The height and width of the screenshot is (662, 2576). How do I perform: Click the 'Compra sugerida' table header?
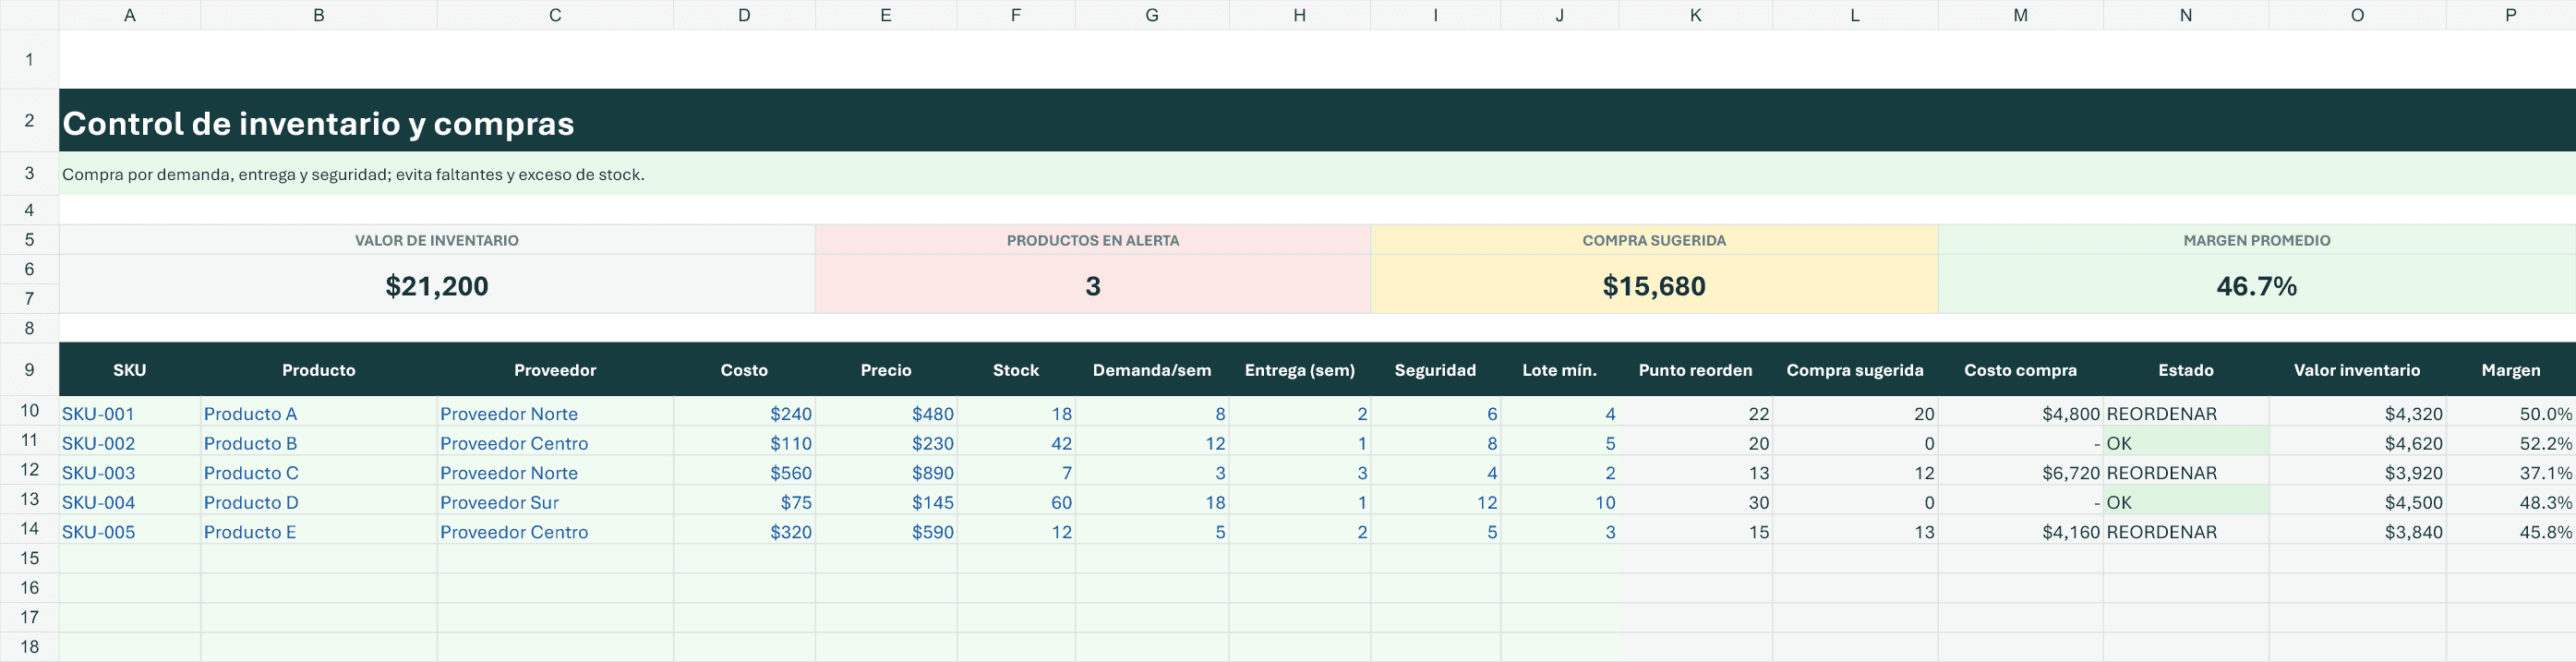[1855, 370]
